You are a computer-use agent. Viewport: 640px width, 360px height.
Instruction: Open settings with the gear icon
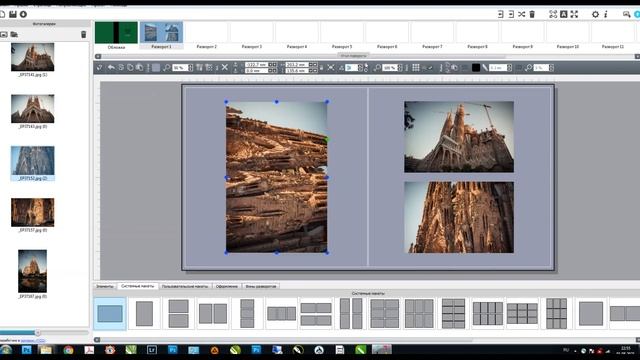click(x=596, y=14)
